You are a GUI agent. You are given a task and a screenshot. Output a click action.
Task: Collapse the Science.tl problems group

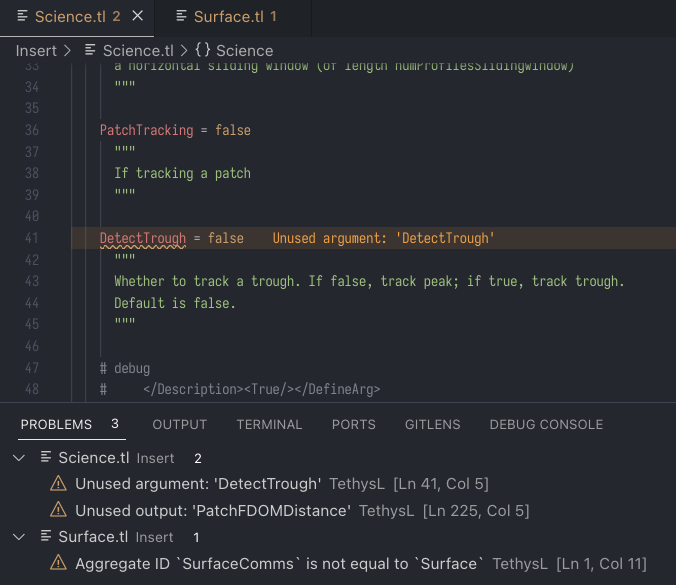[19, 458]
